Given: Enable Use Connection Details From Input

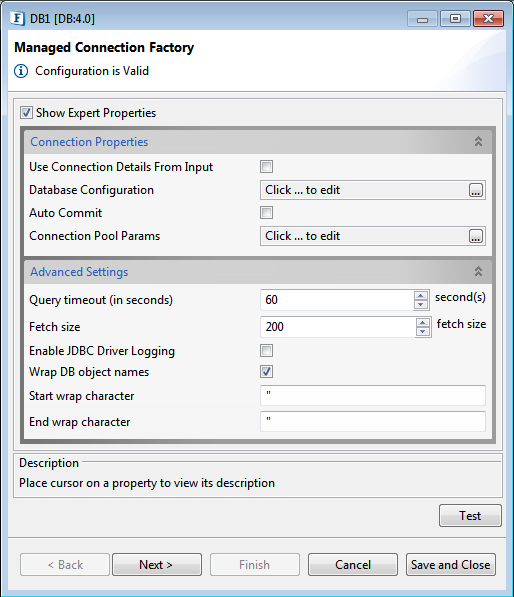Looking at the screenshot, I should click(x=267, y=166).
